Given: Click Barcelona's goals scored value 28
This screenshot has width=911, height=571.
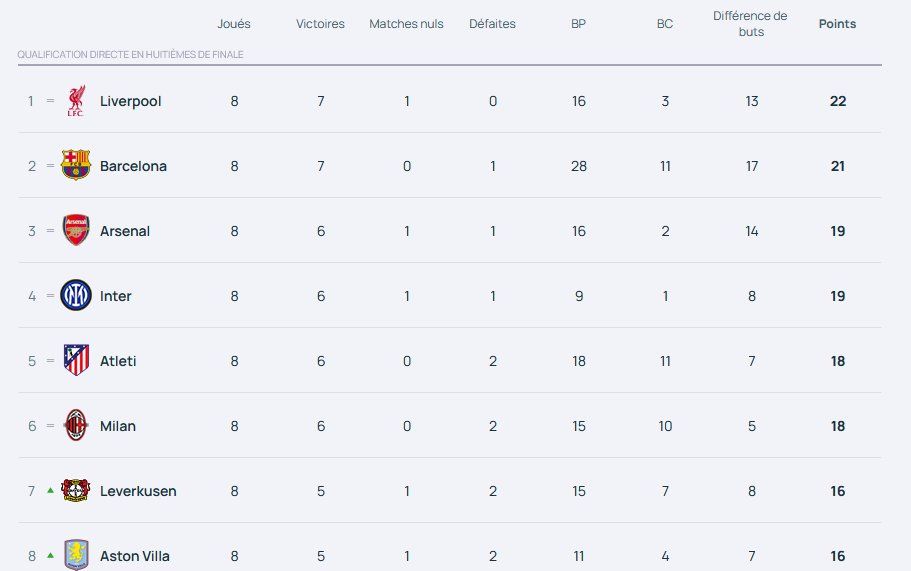Looking at the screenshot, I should [579, 166].
